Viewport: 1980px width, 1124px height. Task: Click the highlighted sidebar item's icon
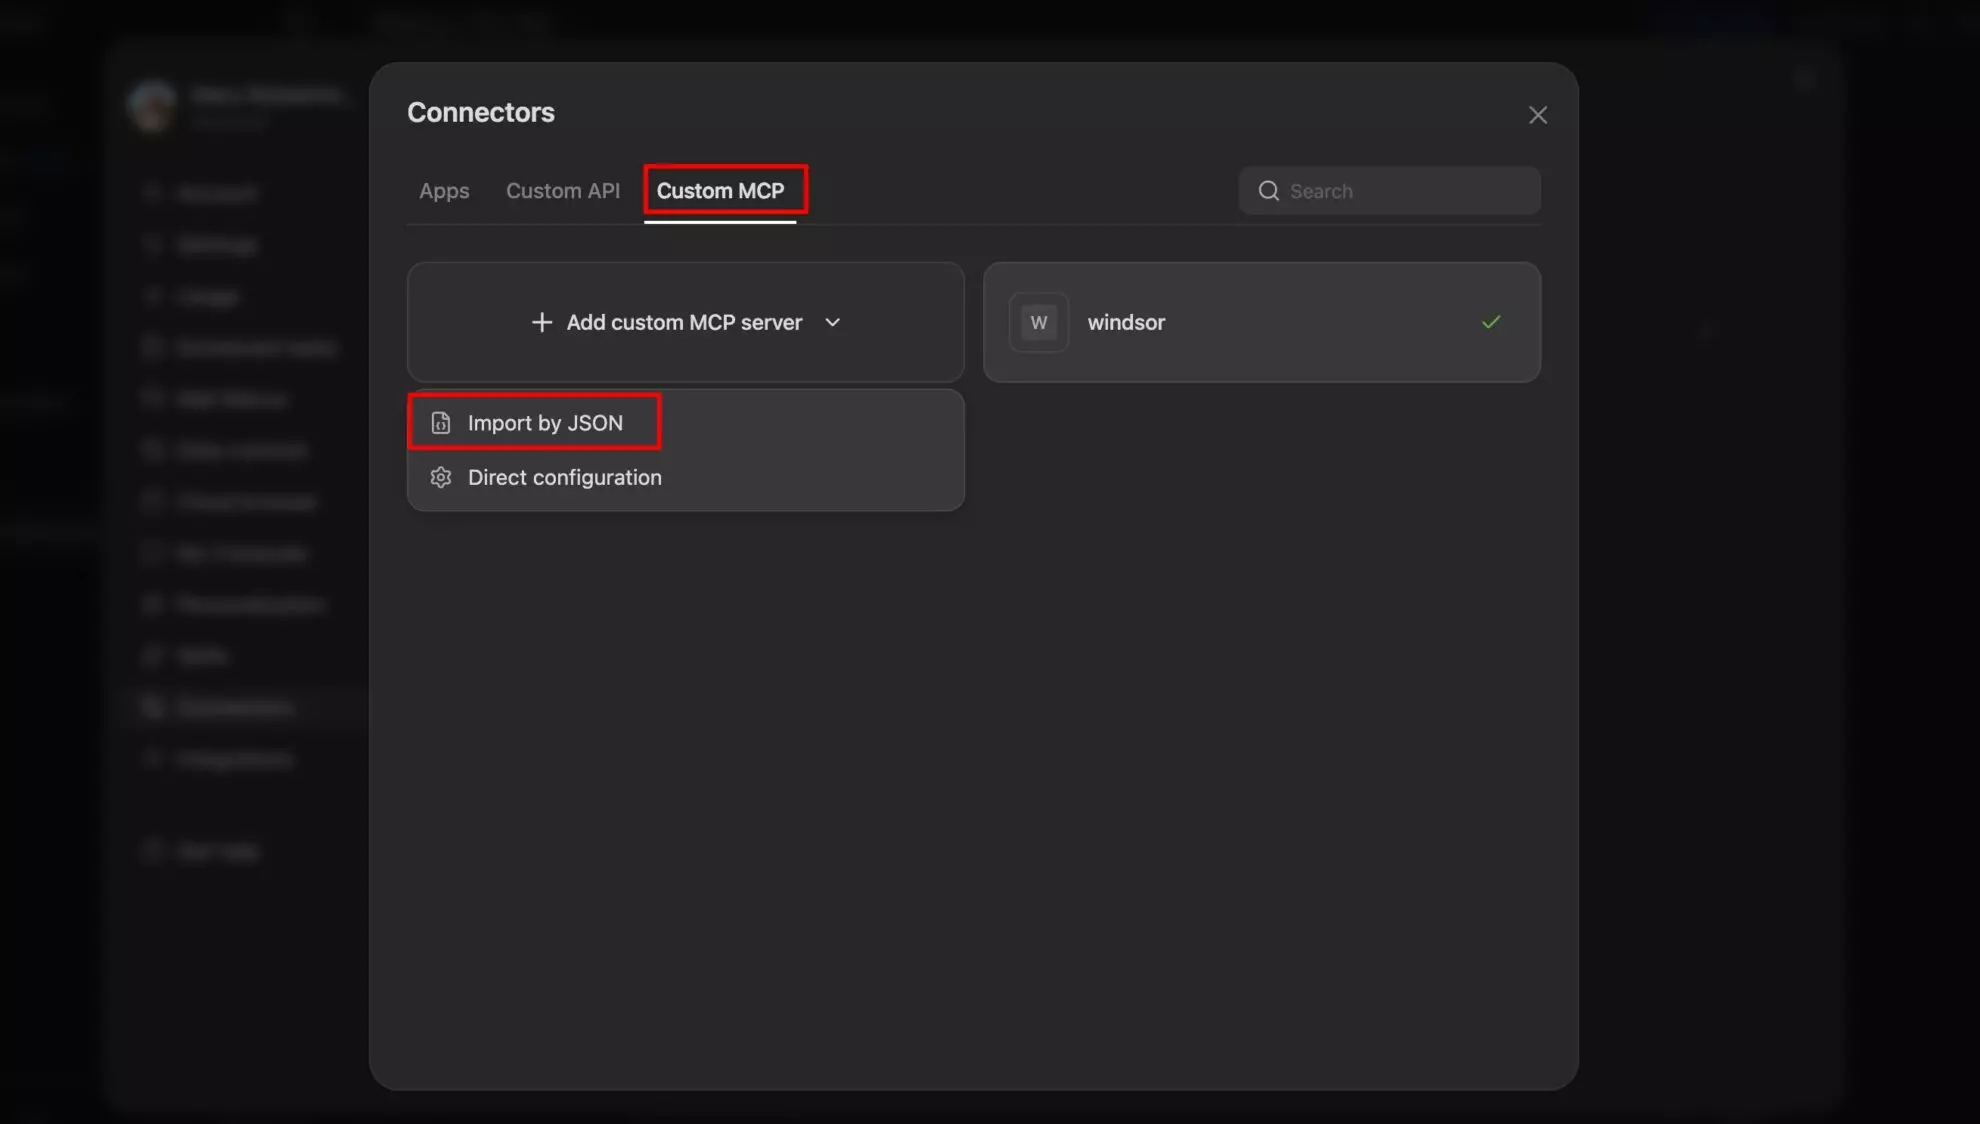coord(152,706)
